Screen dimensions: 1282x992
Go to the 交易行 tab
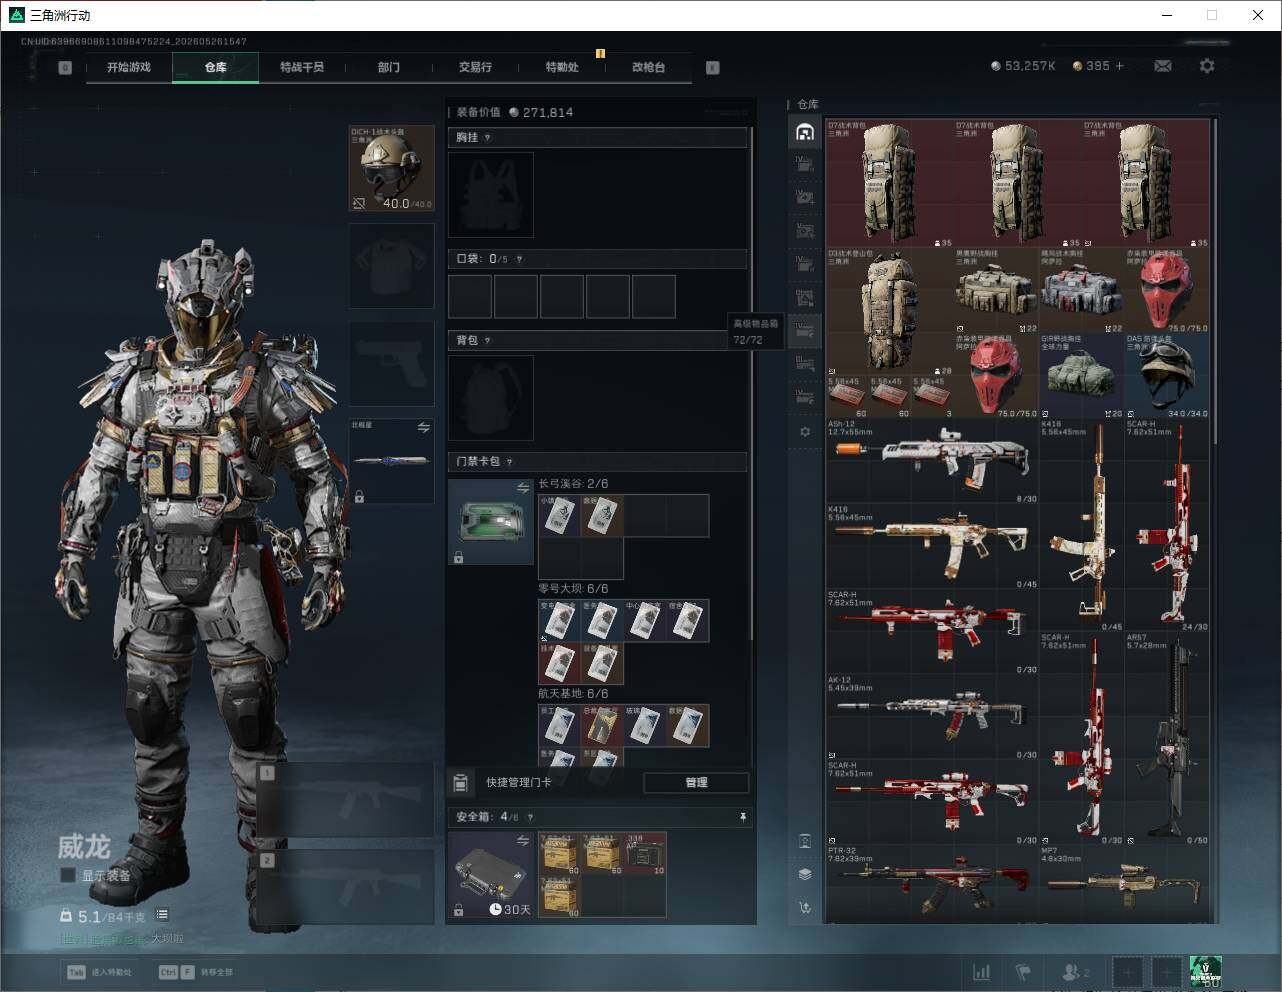(475, 67)
